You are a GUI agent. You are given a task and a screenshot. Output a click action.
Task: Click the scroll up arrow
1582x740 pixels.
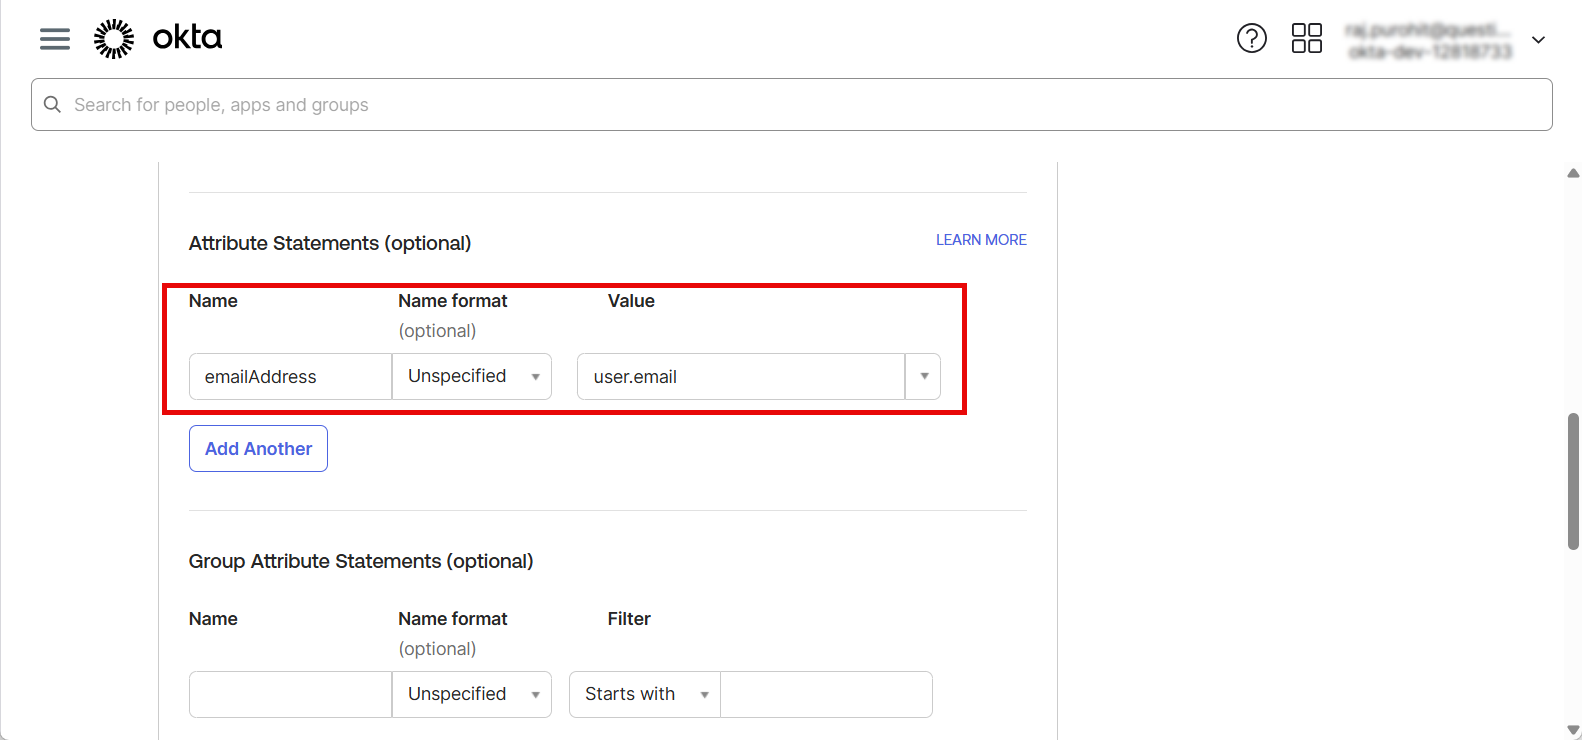[1573, 173]
